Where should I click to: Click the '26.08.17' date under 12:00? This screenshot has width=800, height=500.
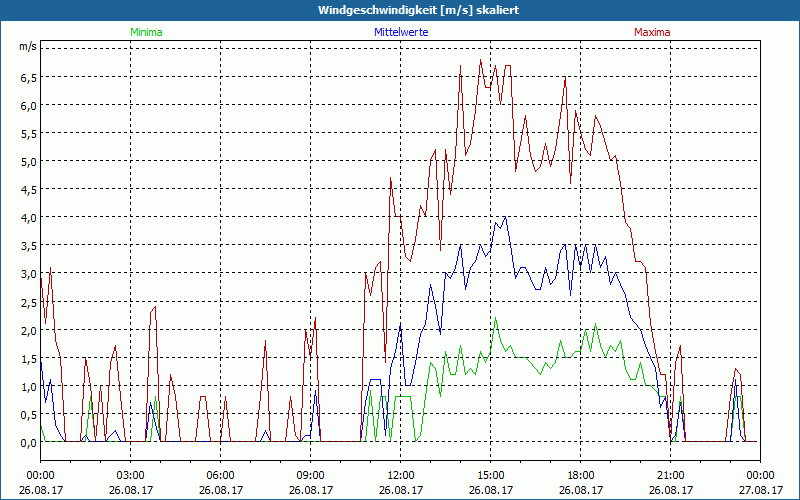pyautogui.click(x=401, y=490)
